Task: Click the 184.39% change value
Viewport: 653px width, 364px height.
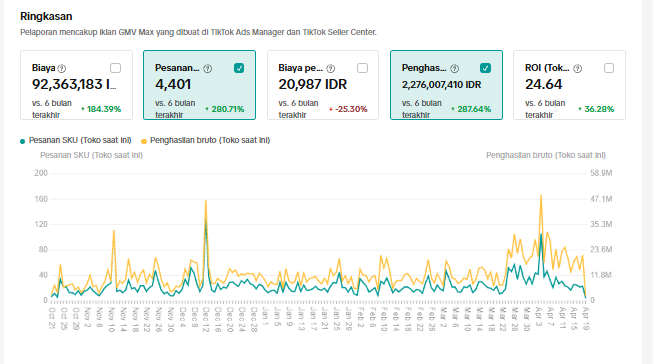Action: [104, 109]
